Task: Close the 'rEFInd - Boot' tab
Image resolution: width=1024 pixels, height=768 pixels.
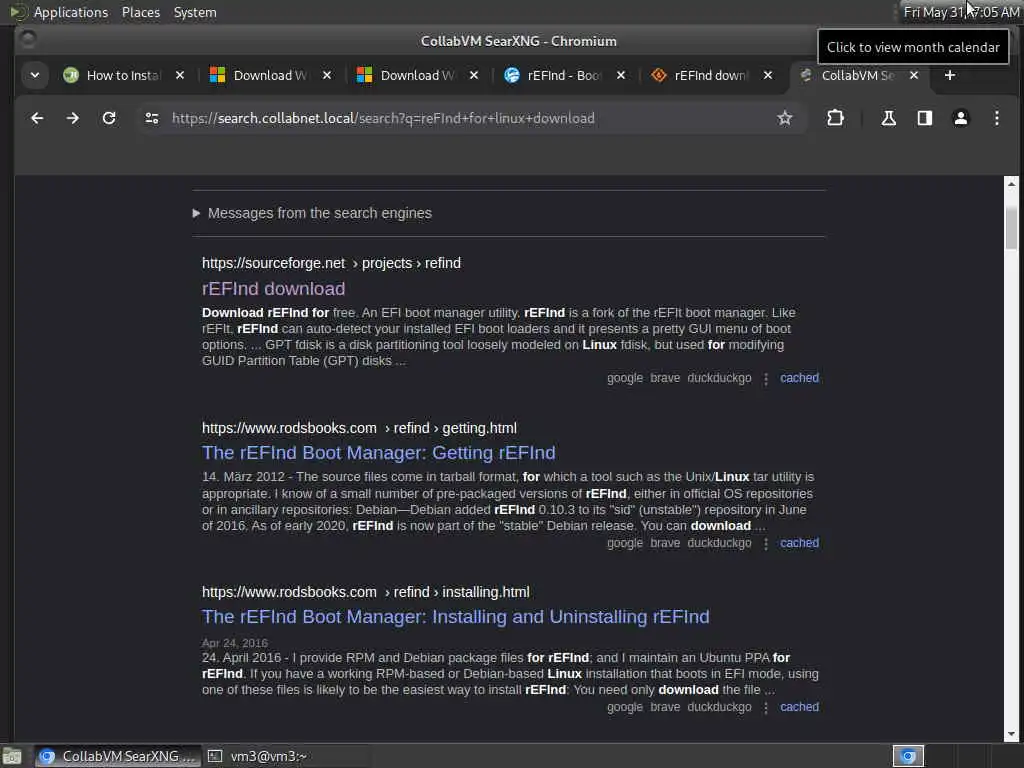Action: [621, 76]
